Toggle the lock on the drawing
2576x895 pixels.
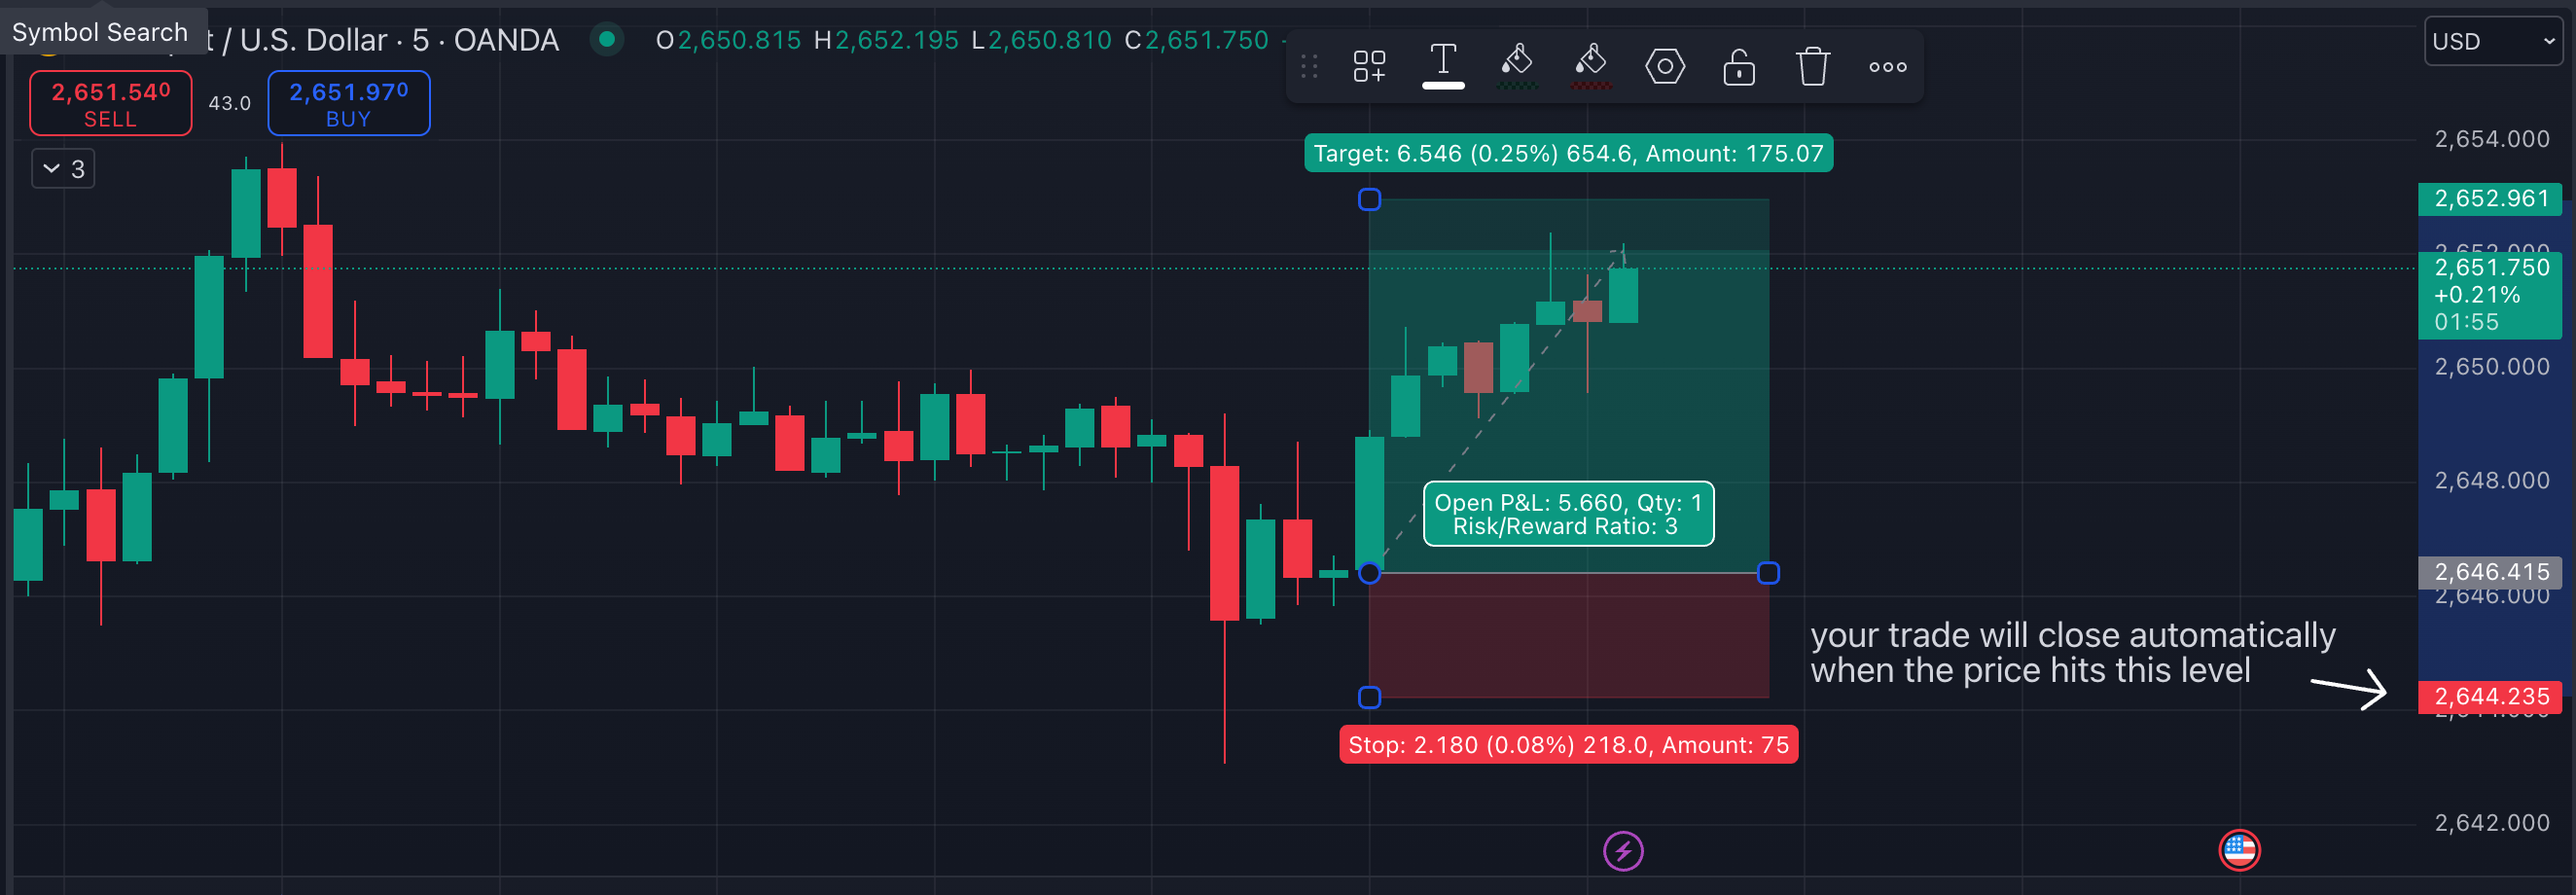click(1739, 67)
